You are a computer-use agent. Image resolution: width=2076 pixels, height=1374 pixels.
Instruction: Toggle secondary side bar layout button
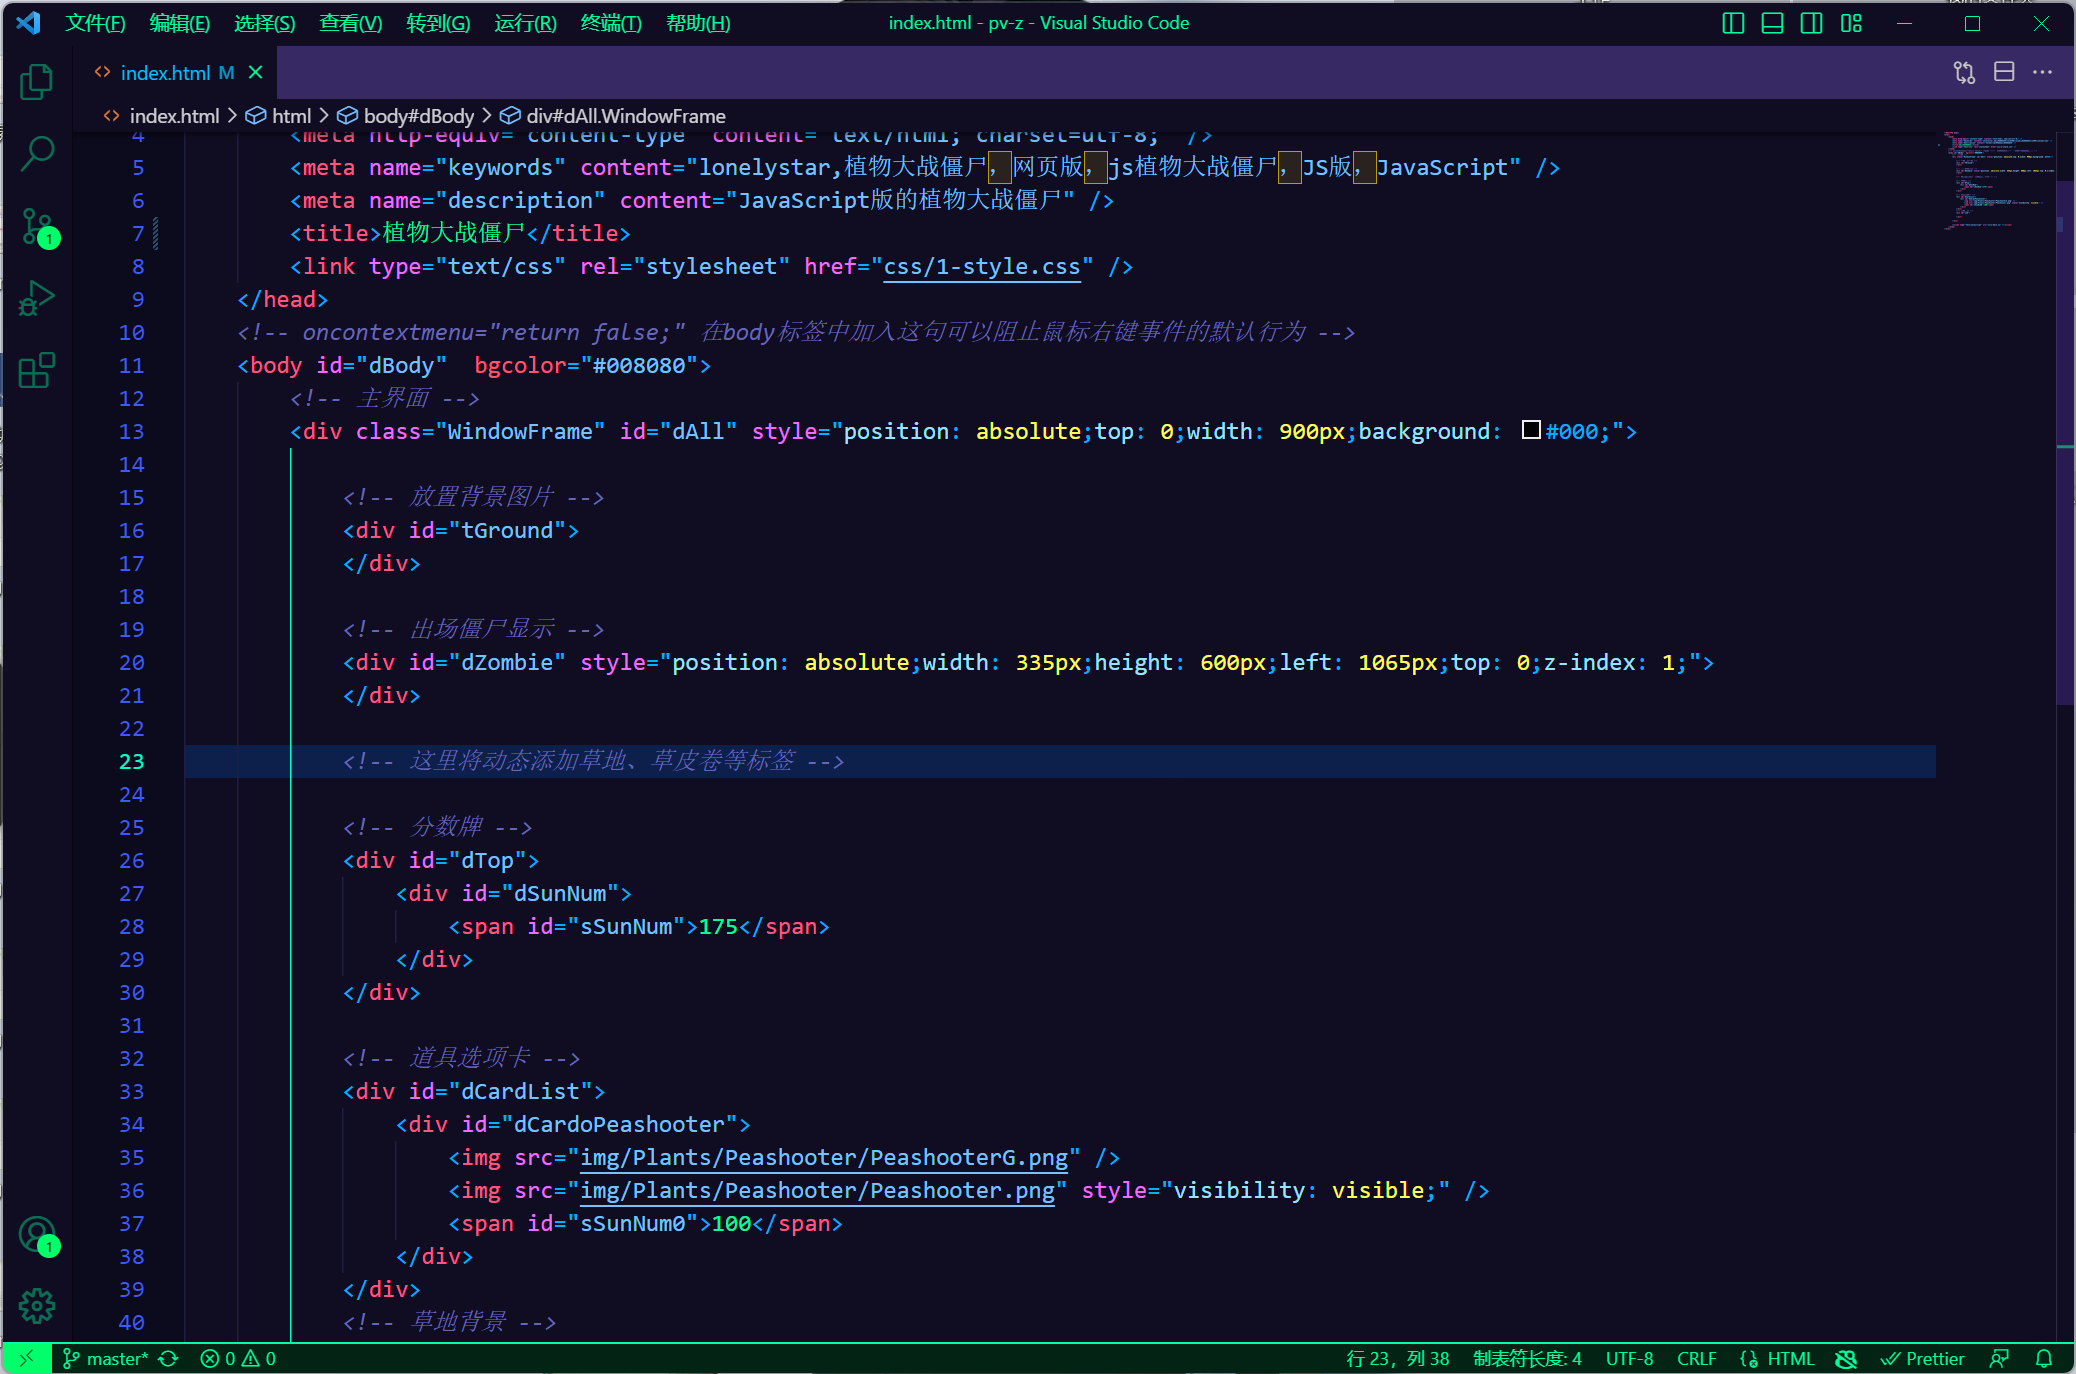click(x=1811, y=23)
